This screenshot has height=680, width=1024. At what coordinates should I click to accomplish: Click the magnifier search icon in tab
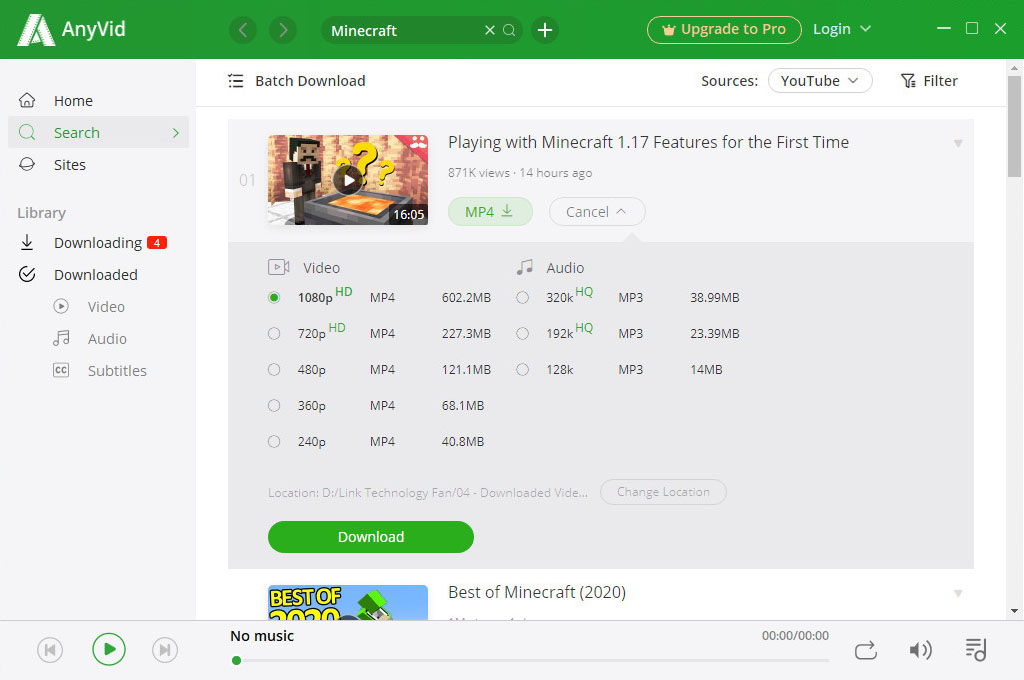(x=509, y=30)
